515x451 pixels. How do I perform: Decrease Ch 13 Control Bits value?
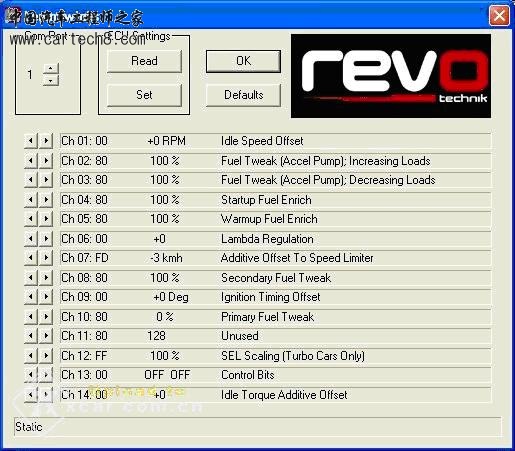[x=31, y=375]
